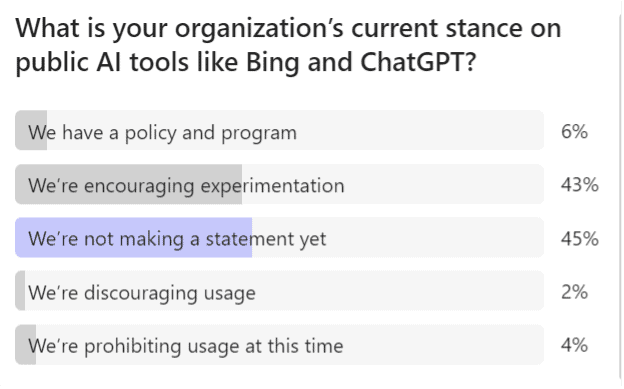Select 'We have a policy and program' option
Viewport: 624px width, 389px height.
click(279, 131)
